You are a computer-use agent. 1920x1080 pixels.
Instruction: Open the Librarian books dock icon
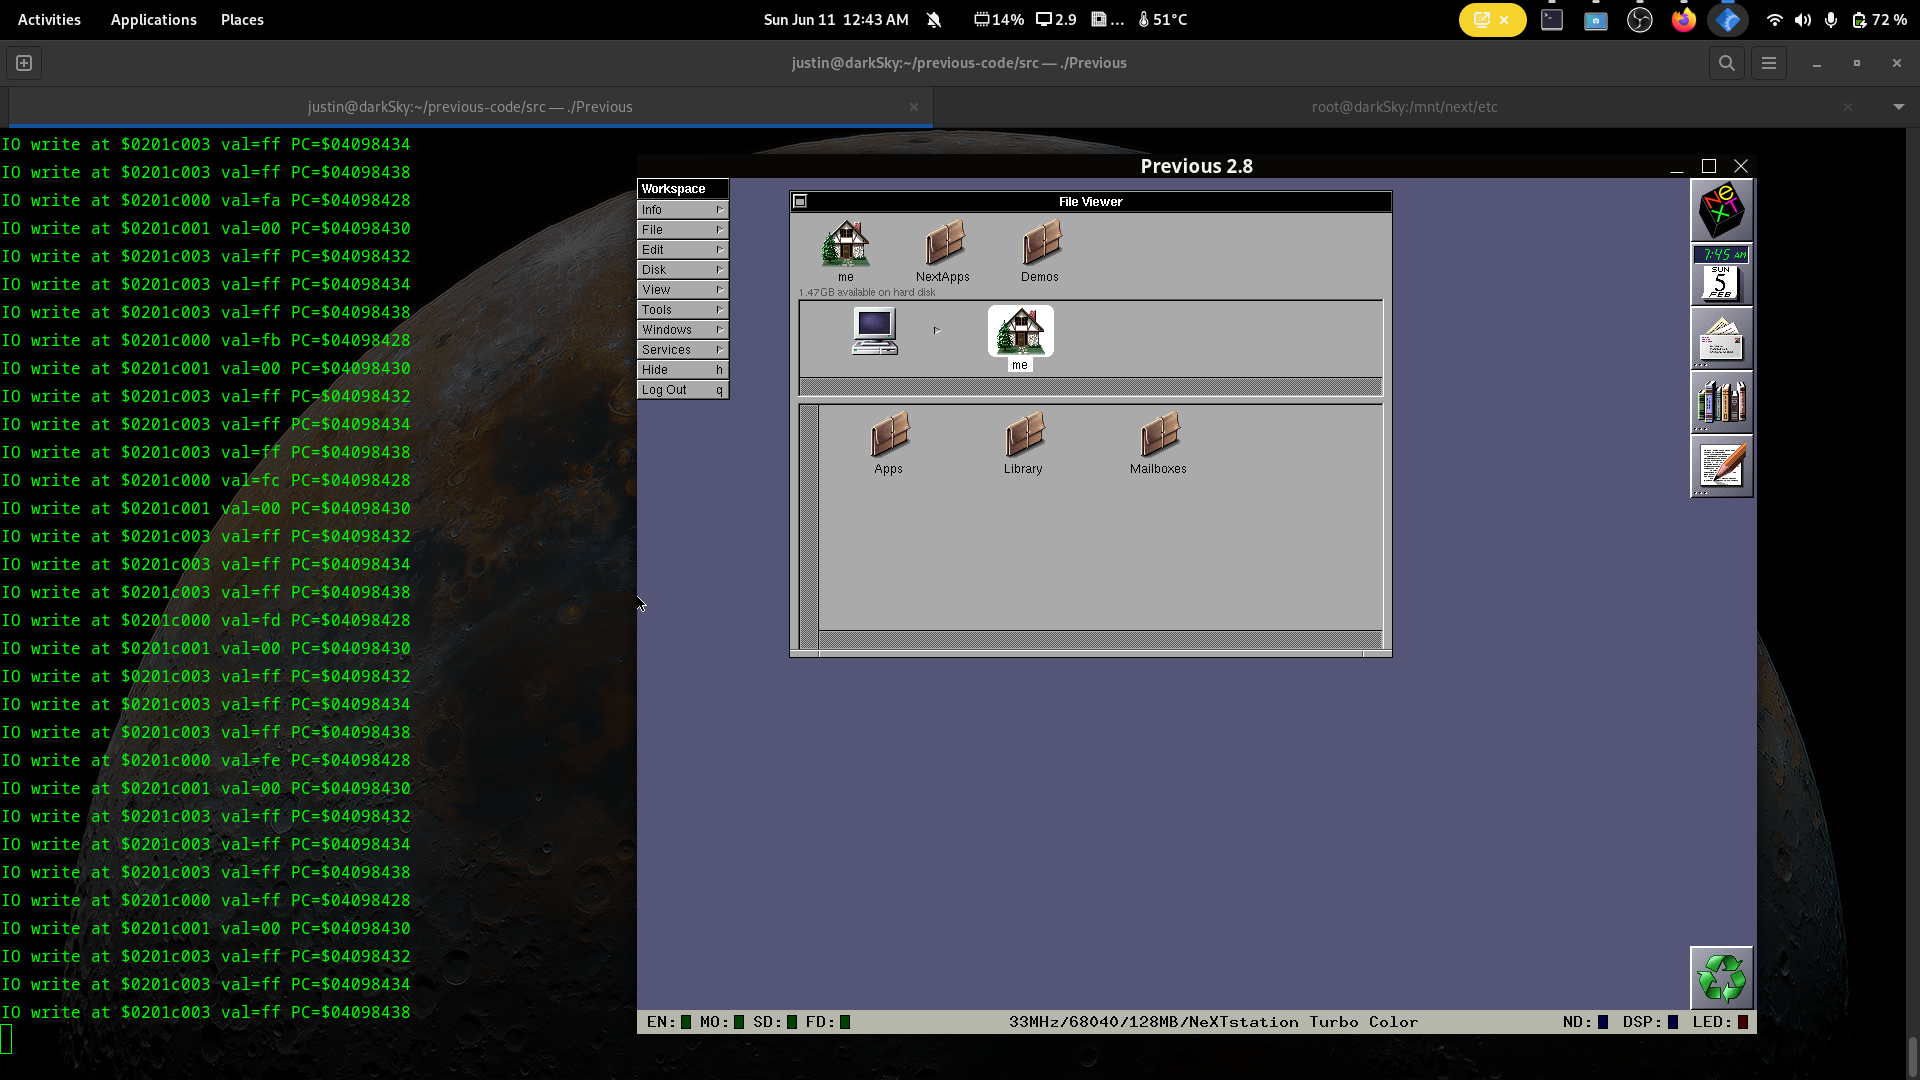[1721, 402]
